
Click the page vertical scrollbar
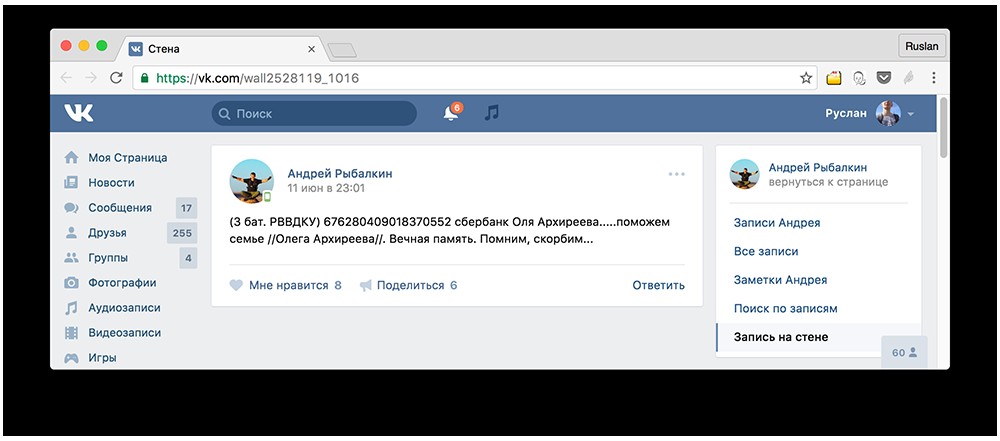tap(944, 128)
